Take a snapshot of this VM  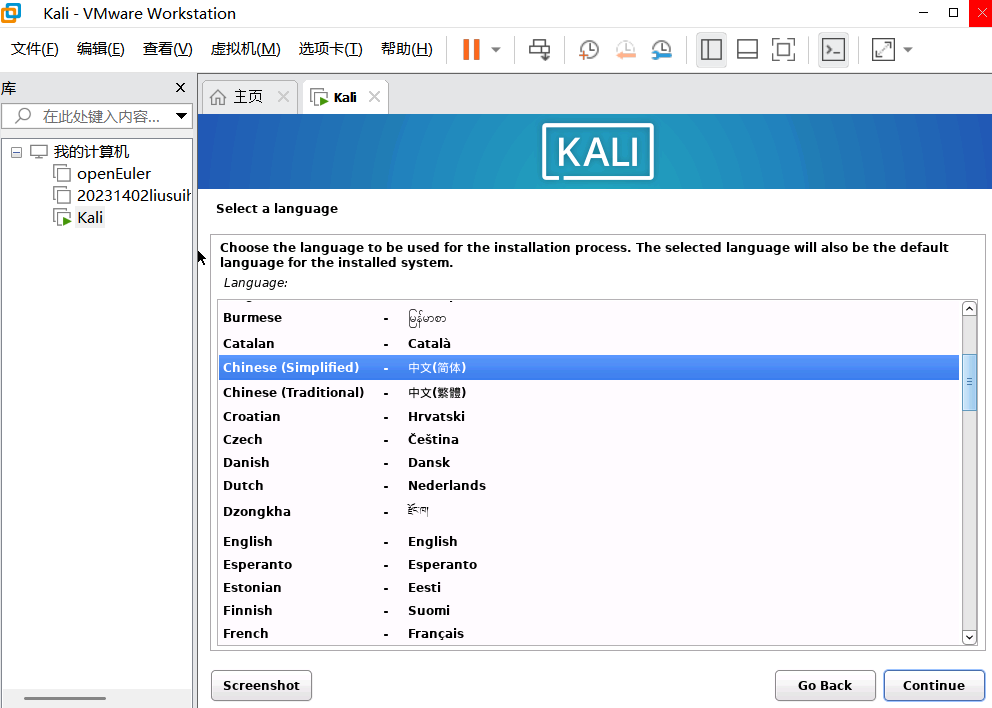click(x=589, y=49)
